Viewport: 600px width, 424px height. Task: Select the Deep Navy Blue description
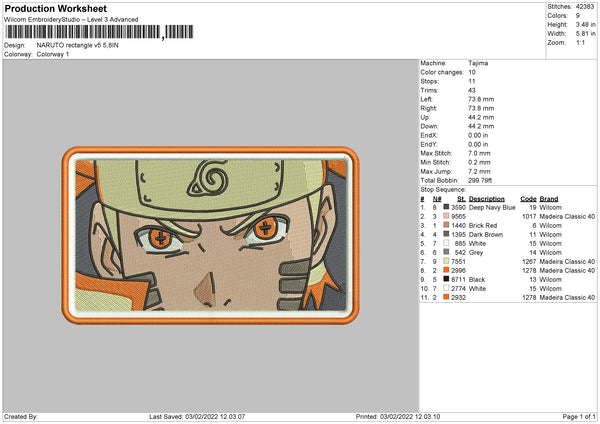click(492, 207)
